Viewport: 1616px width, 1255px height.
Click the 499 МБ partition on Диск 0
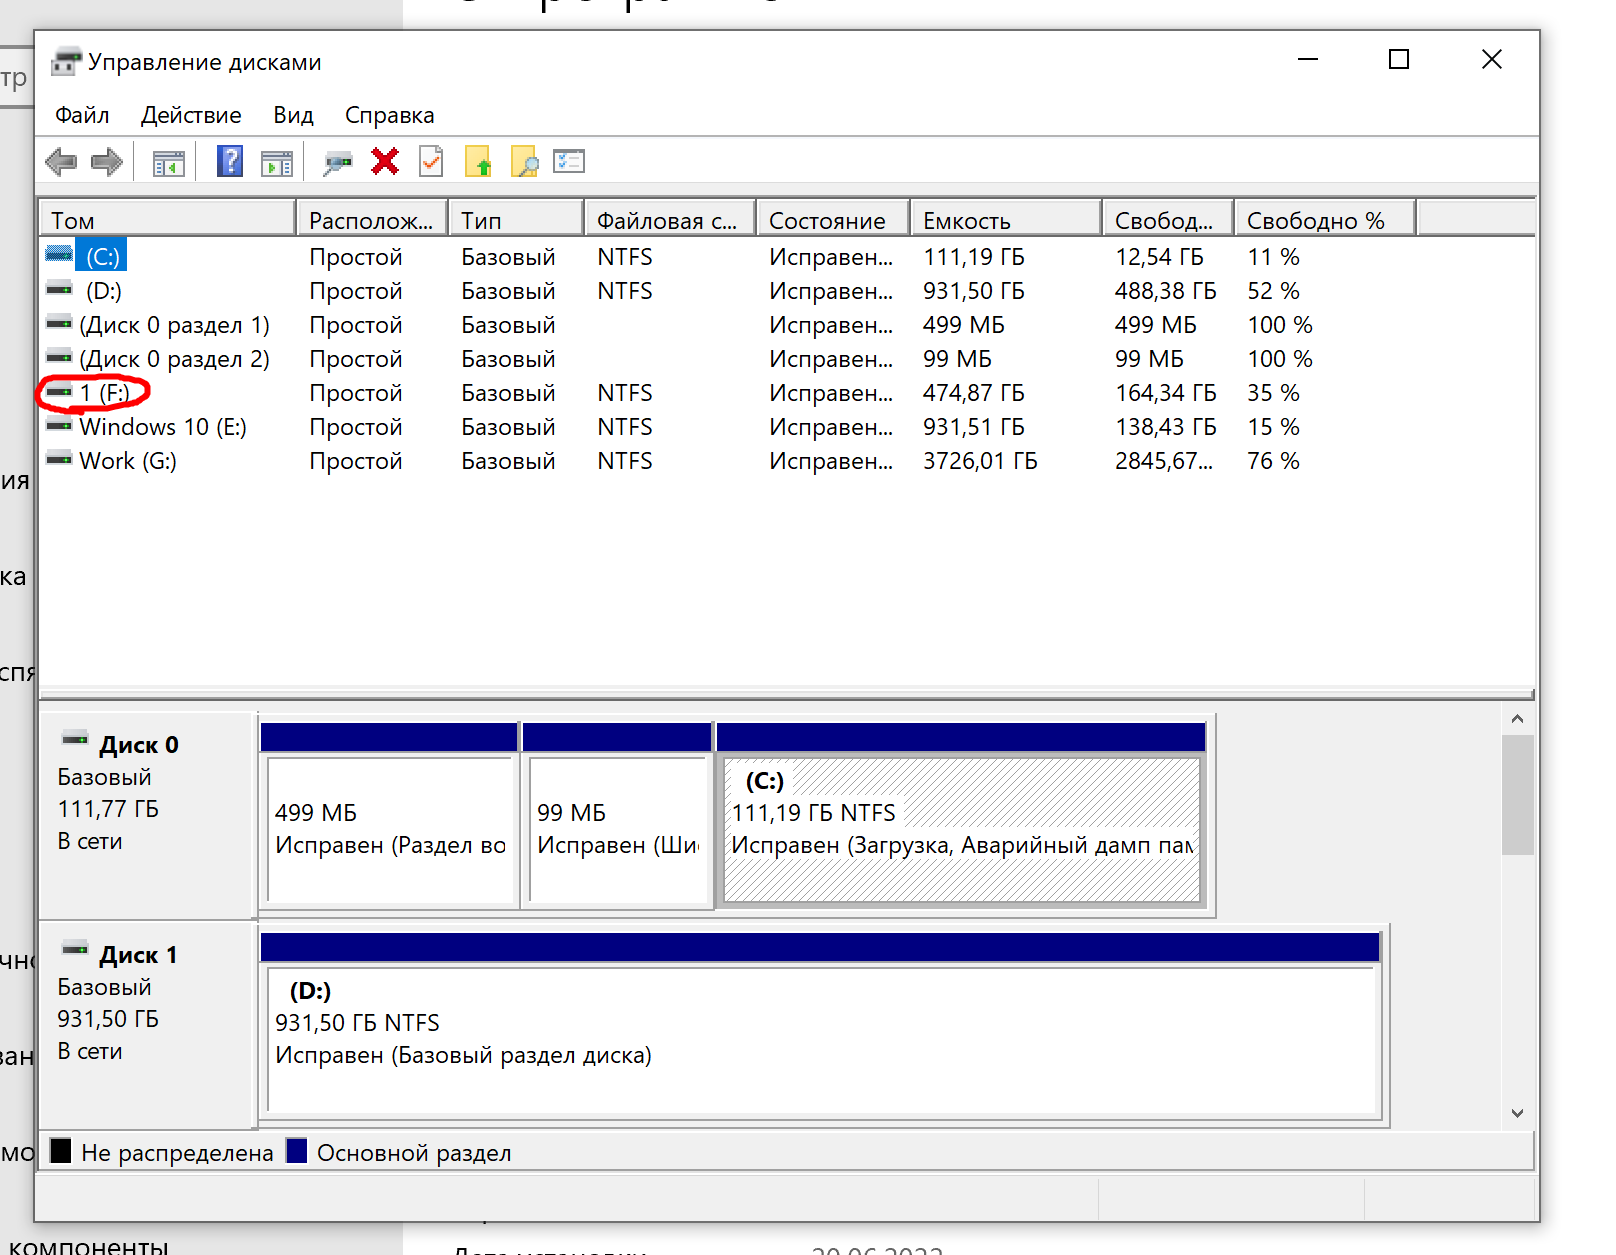389,829
